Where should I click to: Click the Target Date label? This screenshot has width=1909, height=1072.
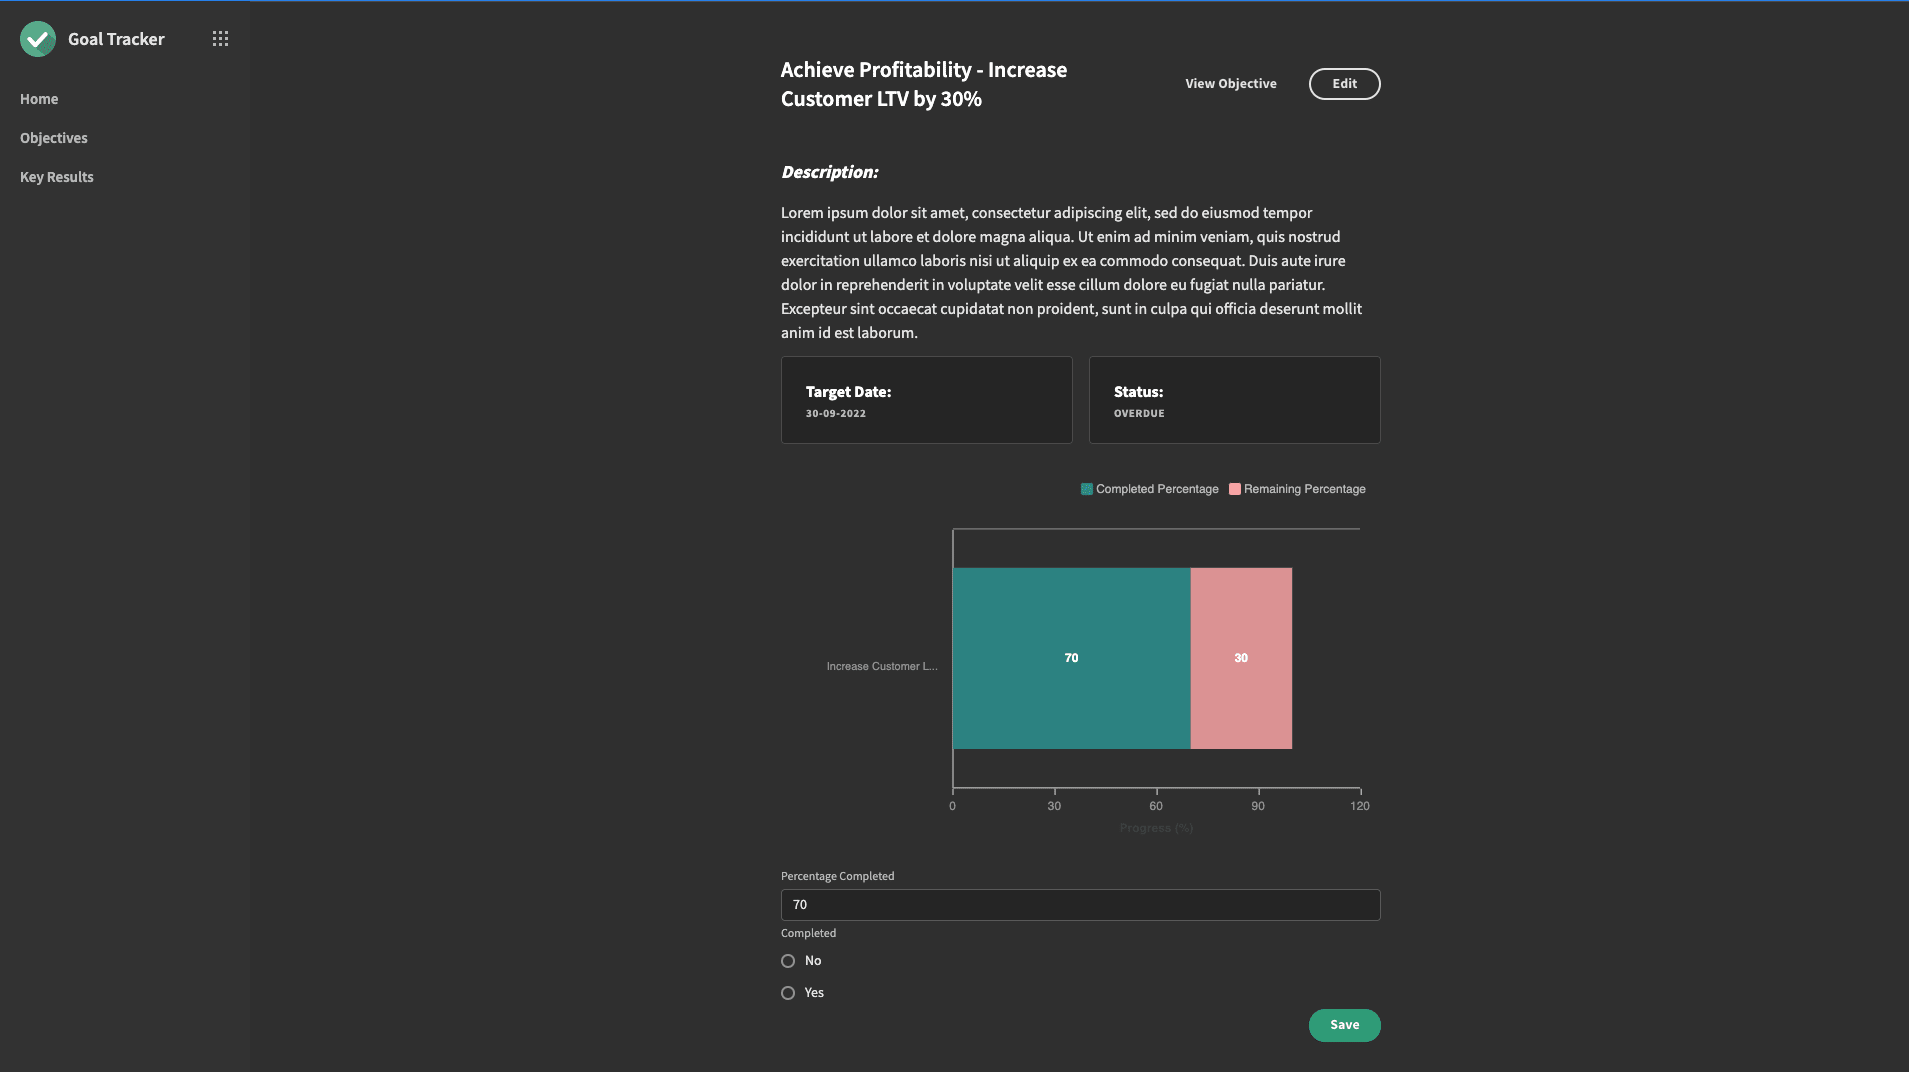(x=848, y=392)
